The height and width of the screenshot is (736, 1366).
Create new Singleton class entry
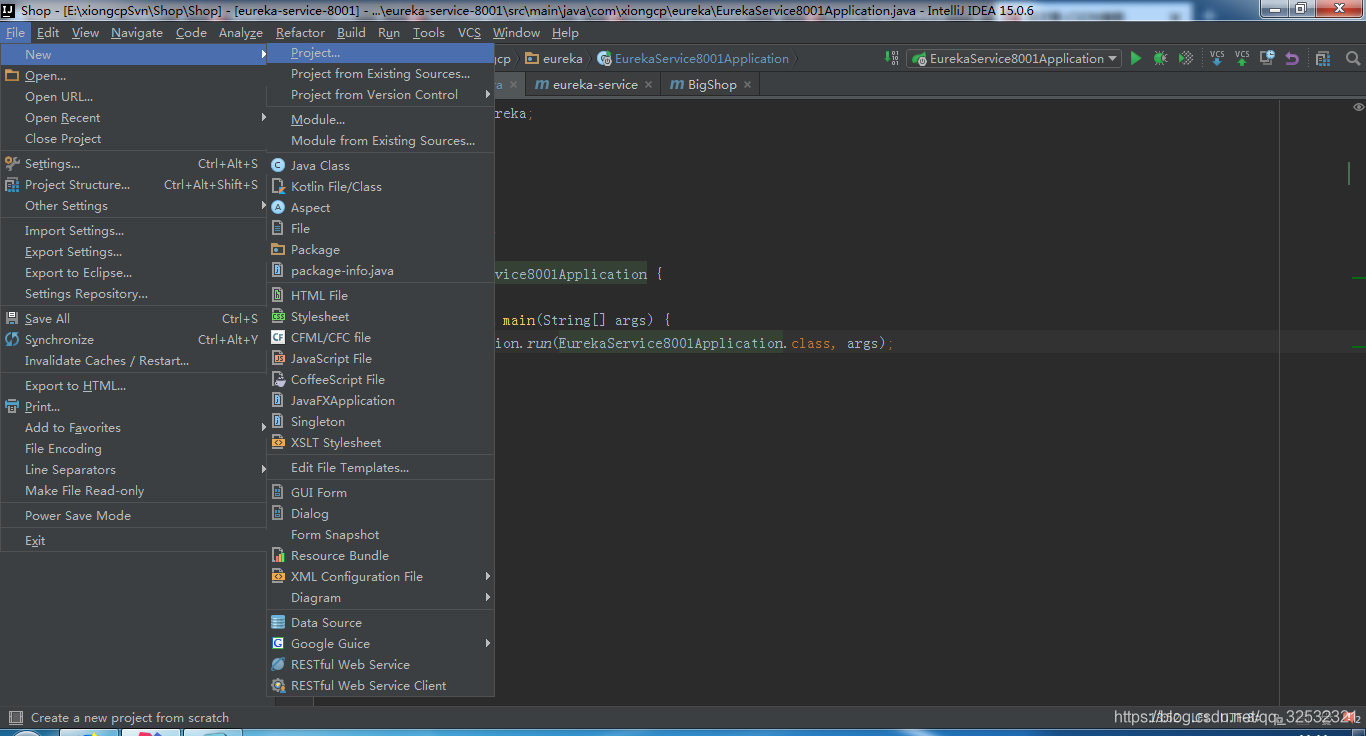coord(381,421)
